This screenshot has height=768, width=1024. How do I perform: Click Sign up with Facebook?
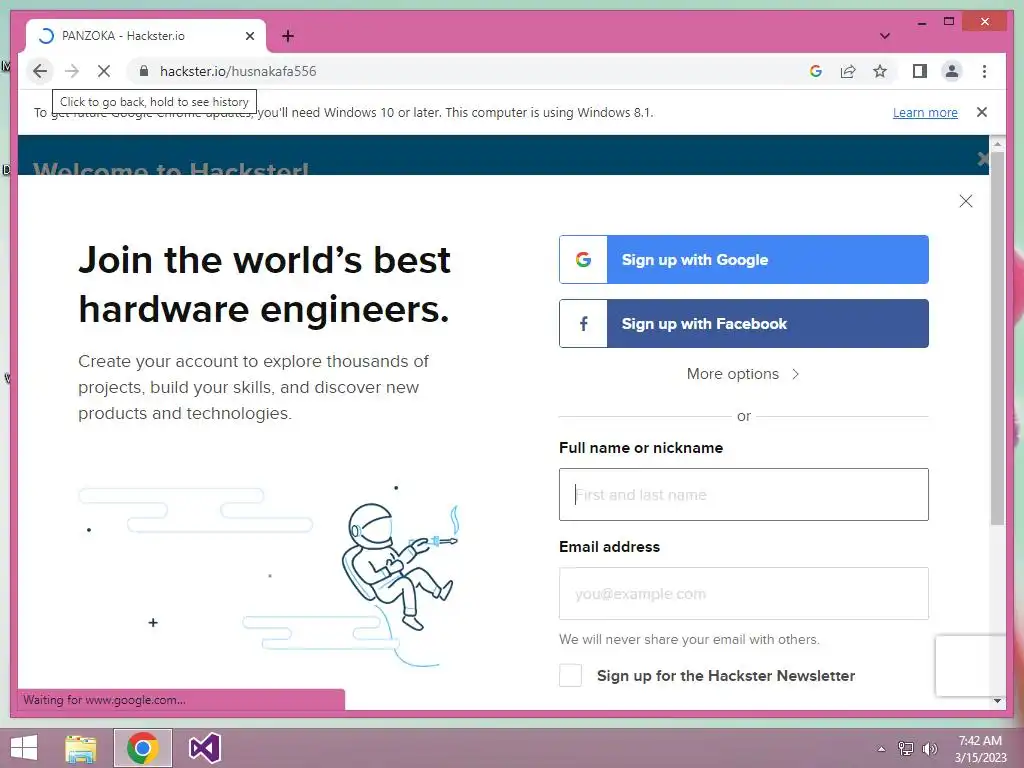pyautogui.click(x=744, y=323)
